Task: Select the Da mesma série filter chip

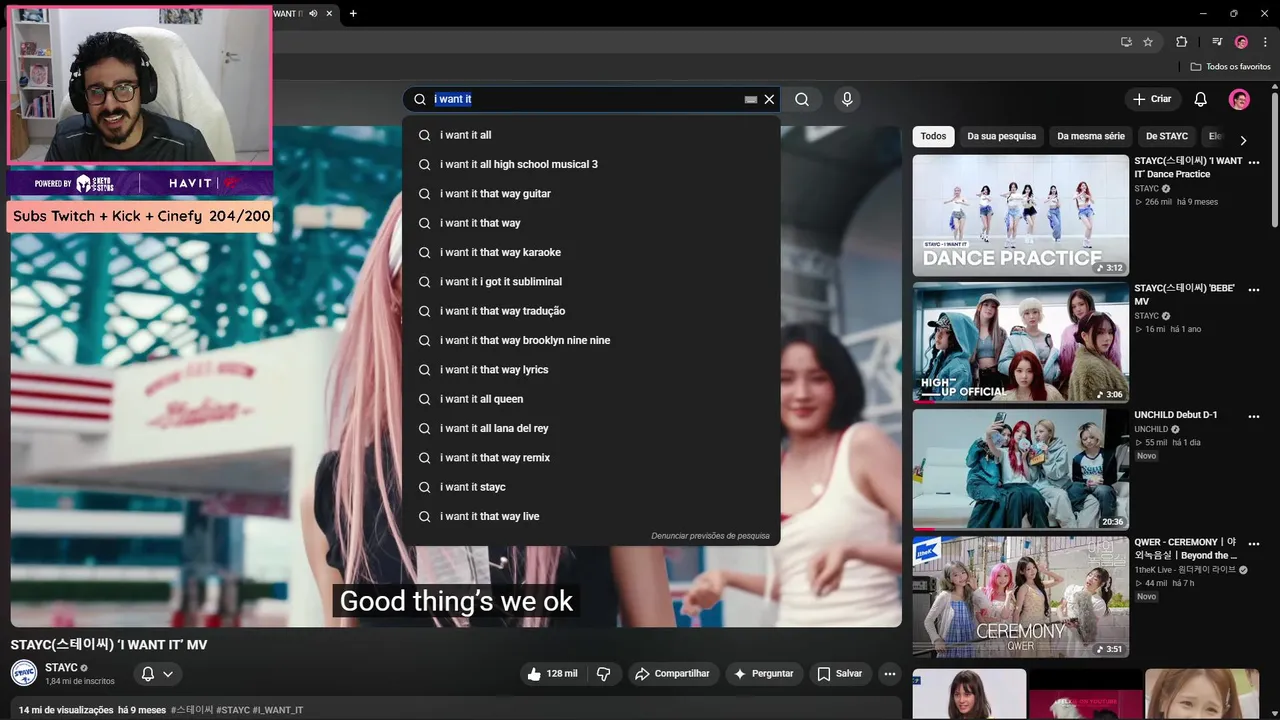Action: pyautogui.click(x=1090, y=136)
